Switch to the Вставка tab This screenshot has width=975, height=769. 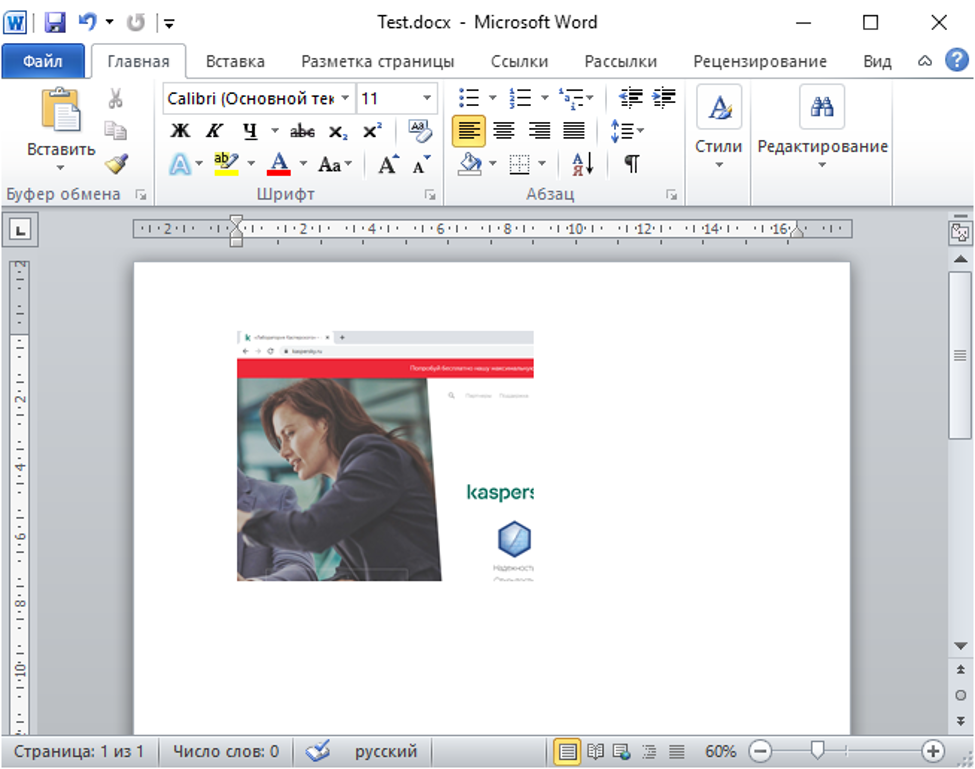[x=235, y=61]
